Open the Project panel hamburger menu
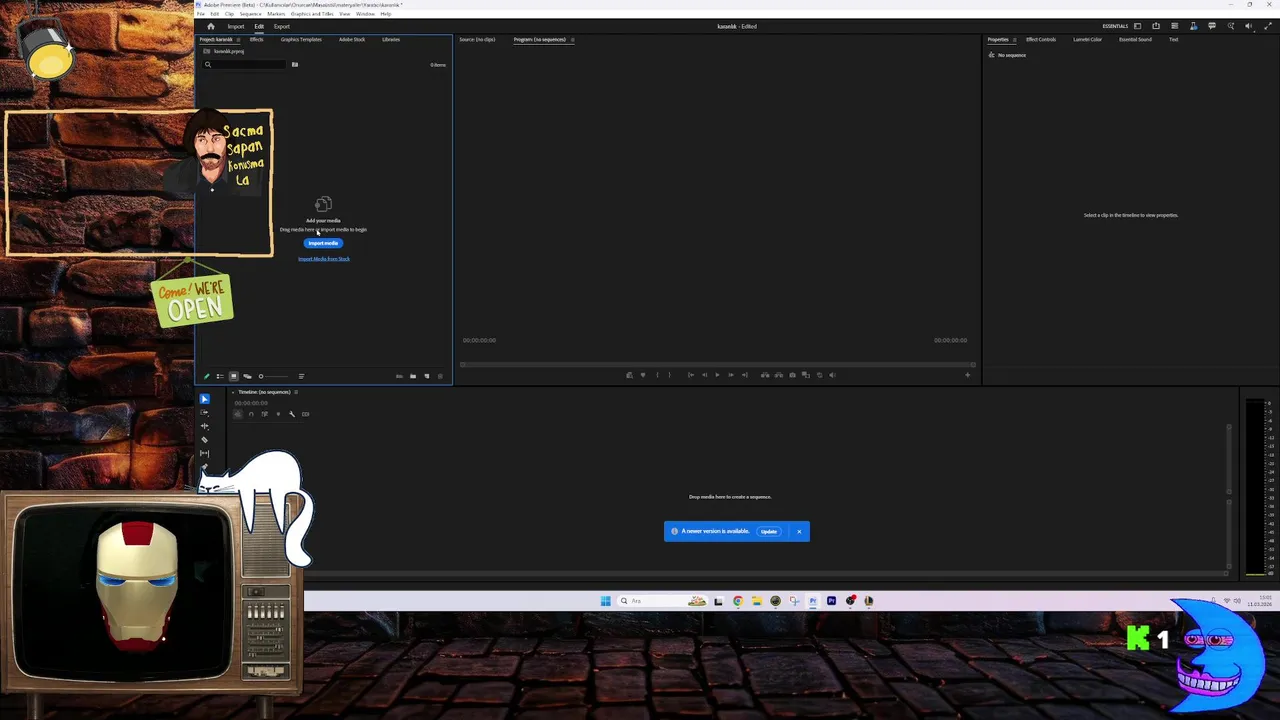The image size is (1280, 720). pyautogui.click(x=238, y=39)
